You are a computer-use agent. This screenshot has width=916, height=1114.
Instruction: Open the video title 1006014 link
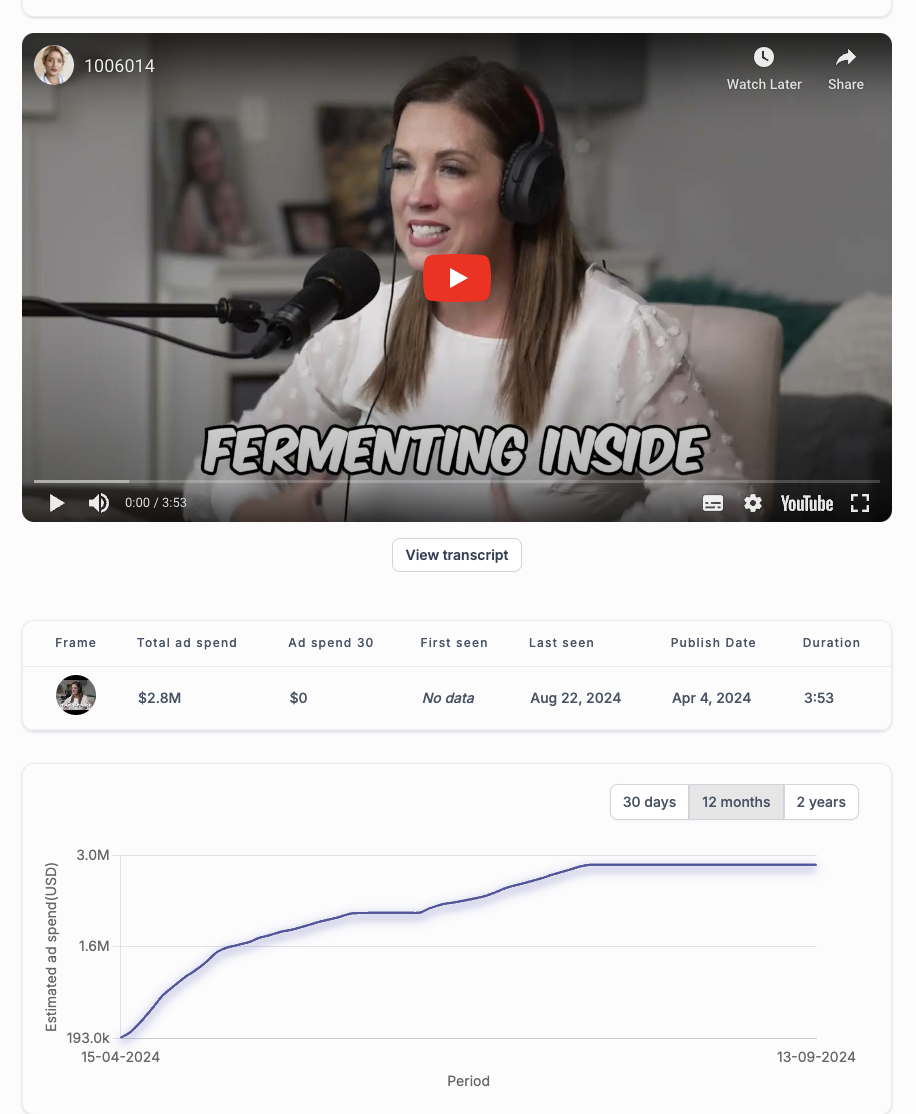pyautogui.click(x=119, y=66)
